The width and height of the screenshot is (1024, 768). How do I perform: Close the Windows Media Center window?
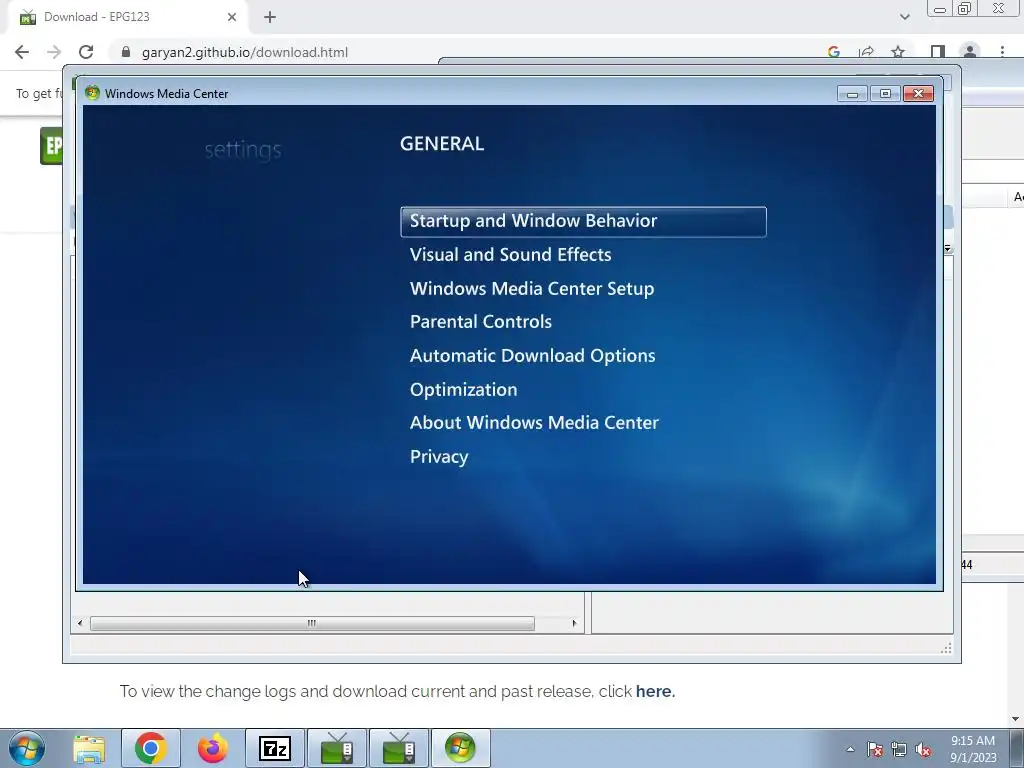point(918,94)
